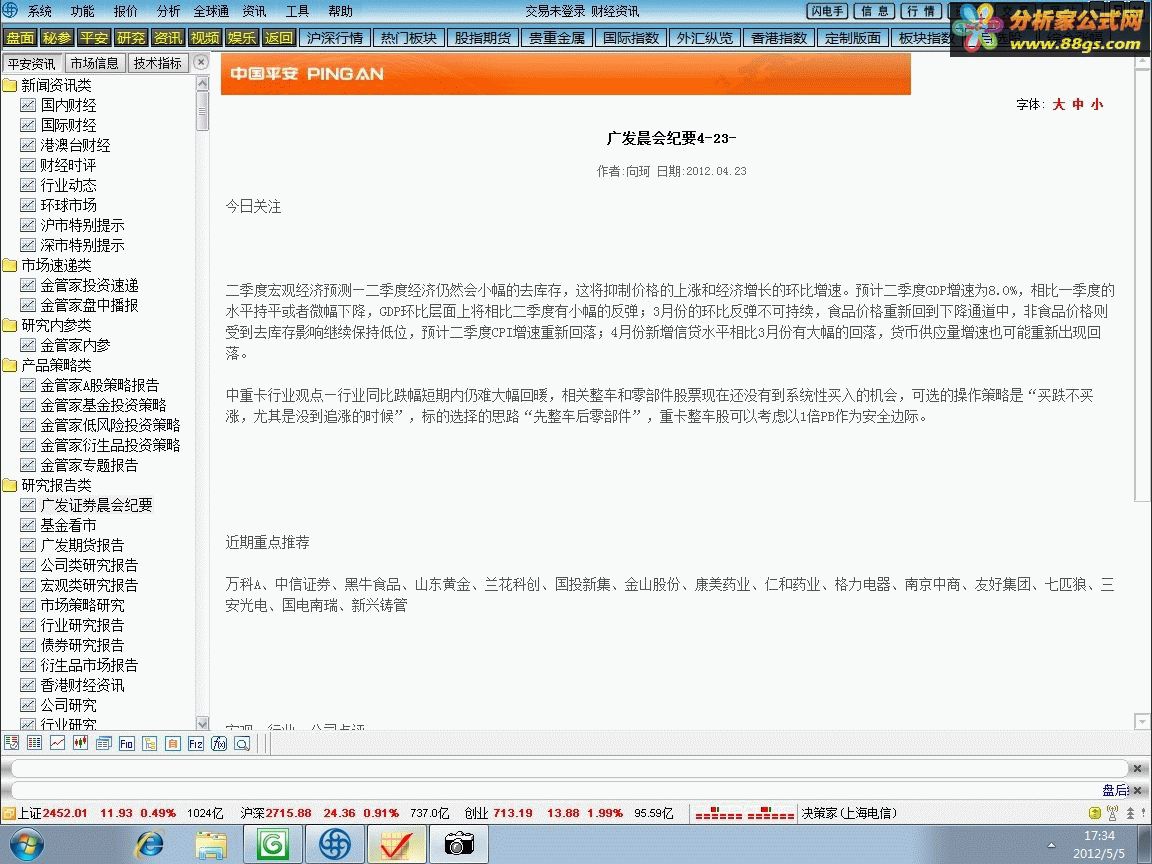The height and width of the screenshot is (864, 1152).
Task: Click scroll-up arrow of sidebar tree
Action: click(203, 84)
